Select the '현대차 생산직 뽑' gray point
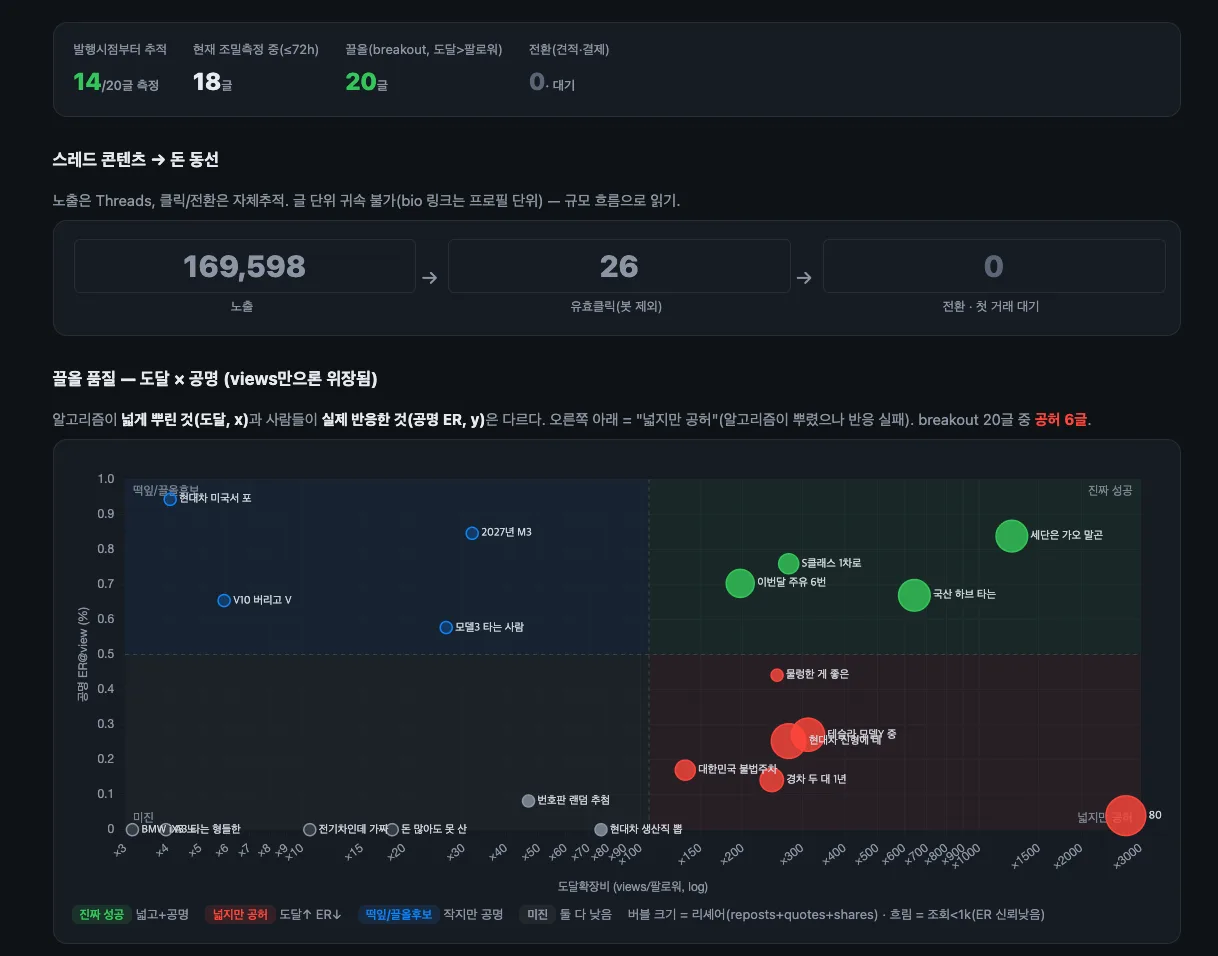The image size is (1218, 956). tap(601, 829)
